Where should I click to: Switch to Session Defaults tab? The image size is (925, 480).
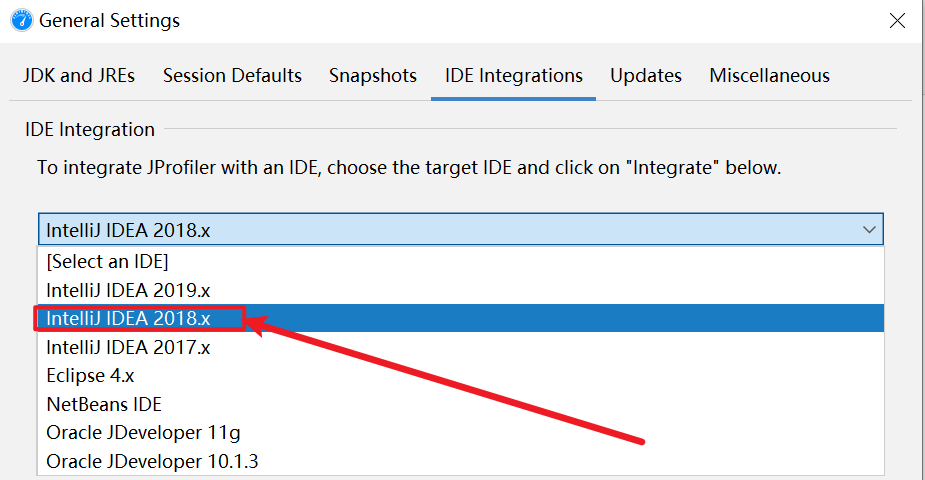(232, 75)
